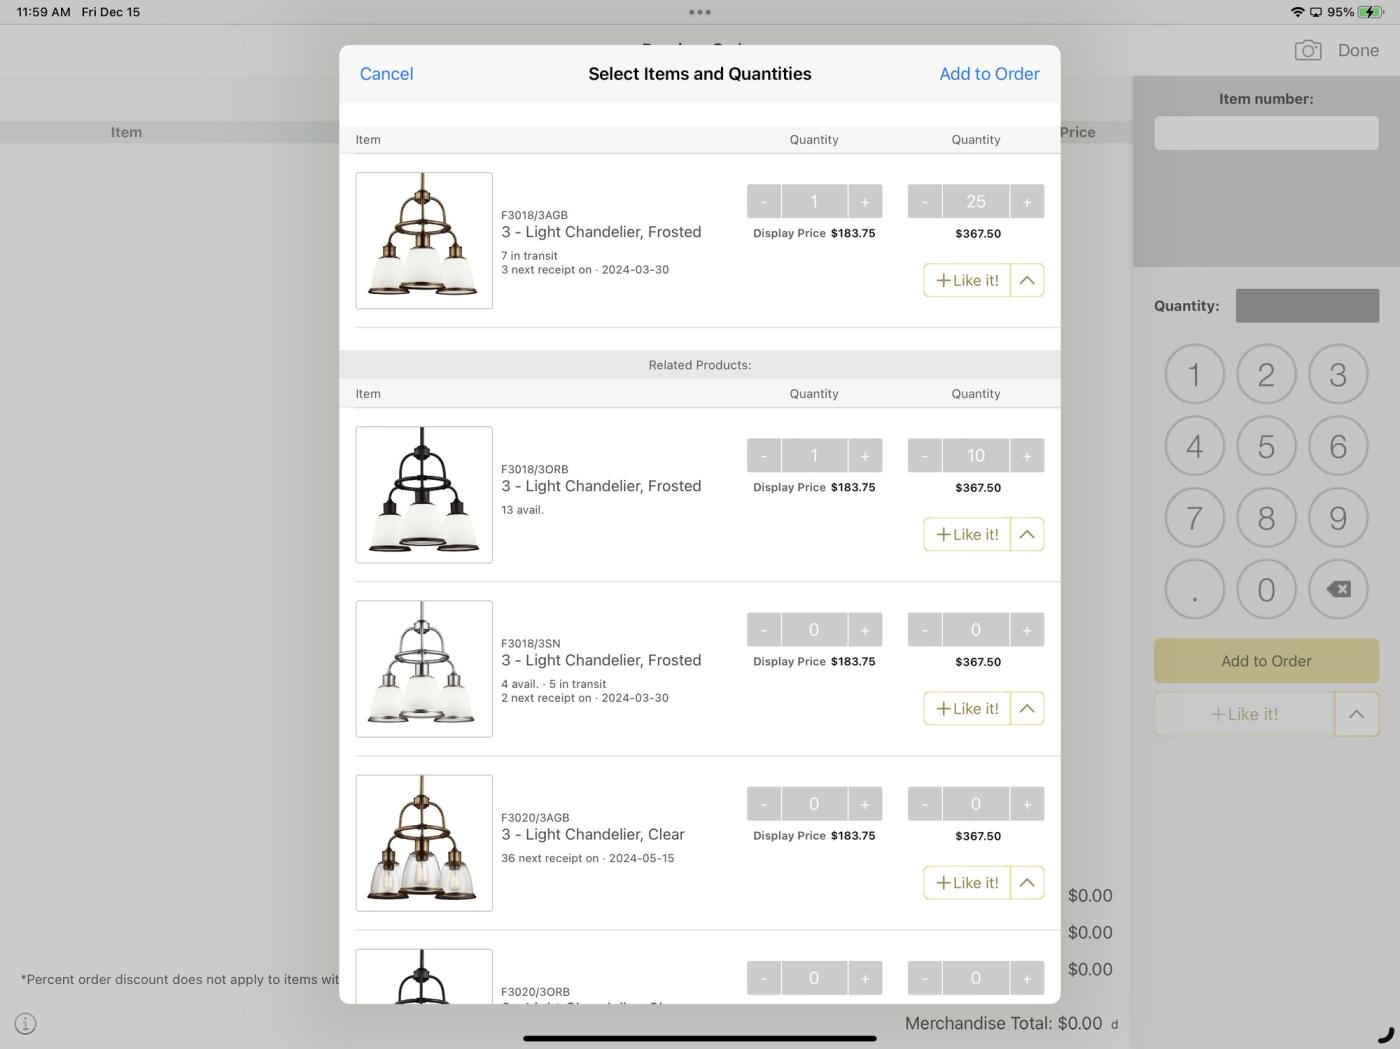1400x1049 pixels.
Task: Increase the 10 quantity for F3018/3ORB
Action: [1027, 455]
